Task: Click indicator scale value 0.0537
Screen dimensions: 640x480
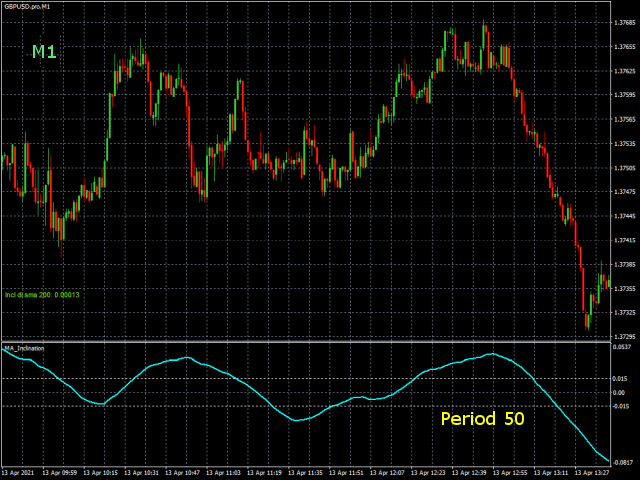Action: click(622, 347)
